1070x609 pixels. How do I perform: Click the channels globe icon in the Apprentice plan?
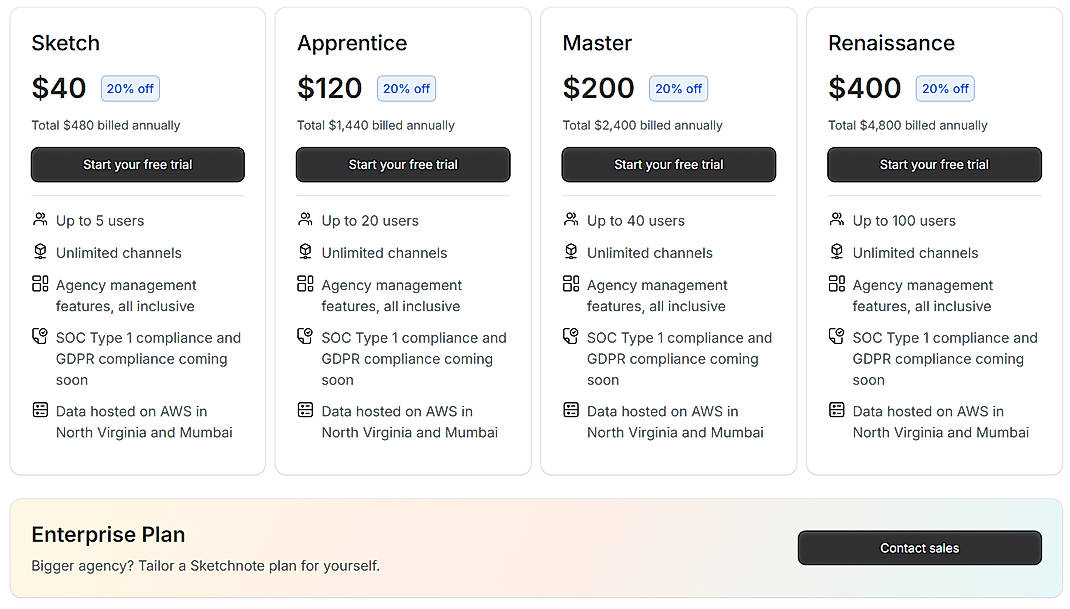305,252
